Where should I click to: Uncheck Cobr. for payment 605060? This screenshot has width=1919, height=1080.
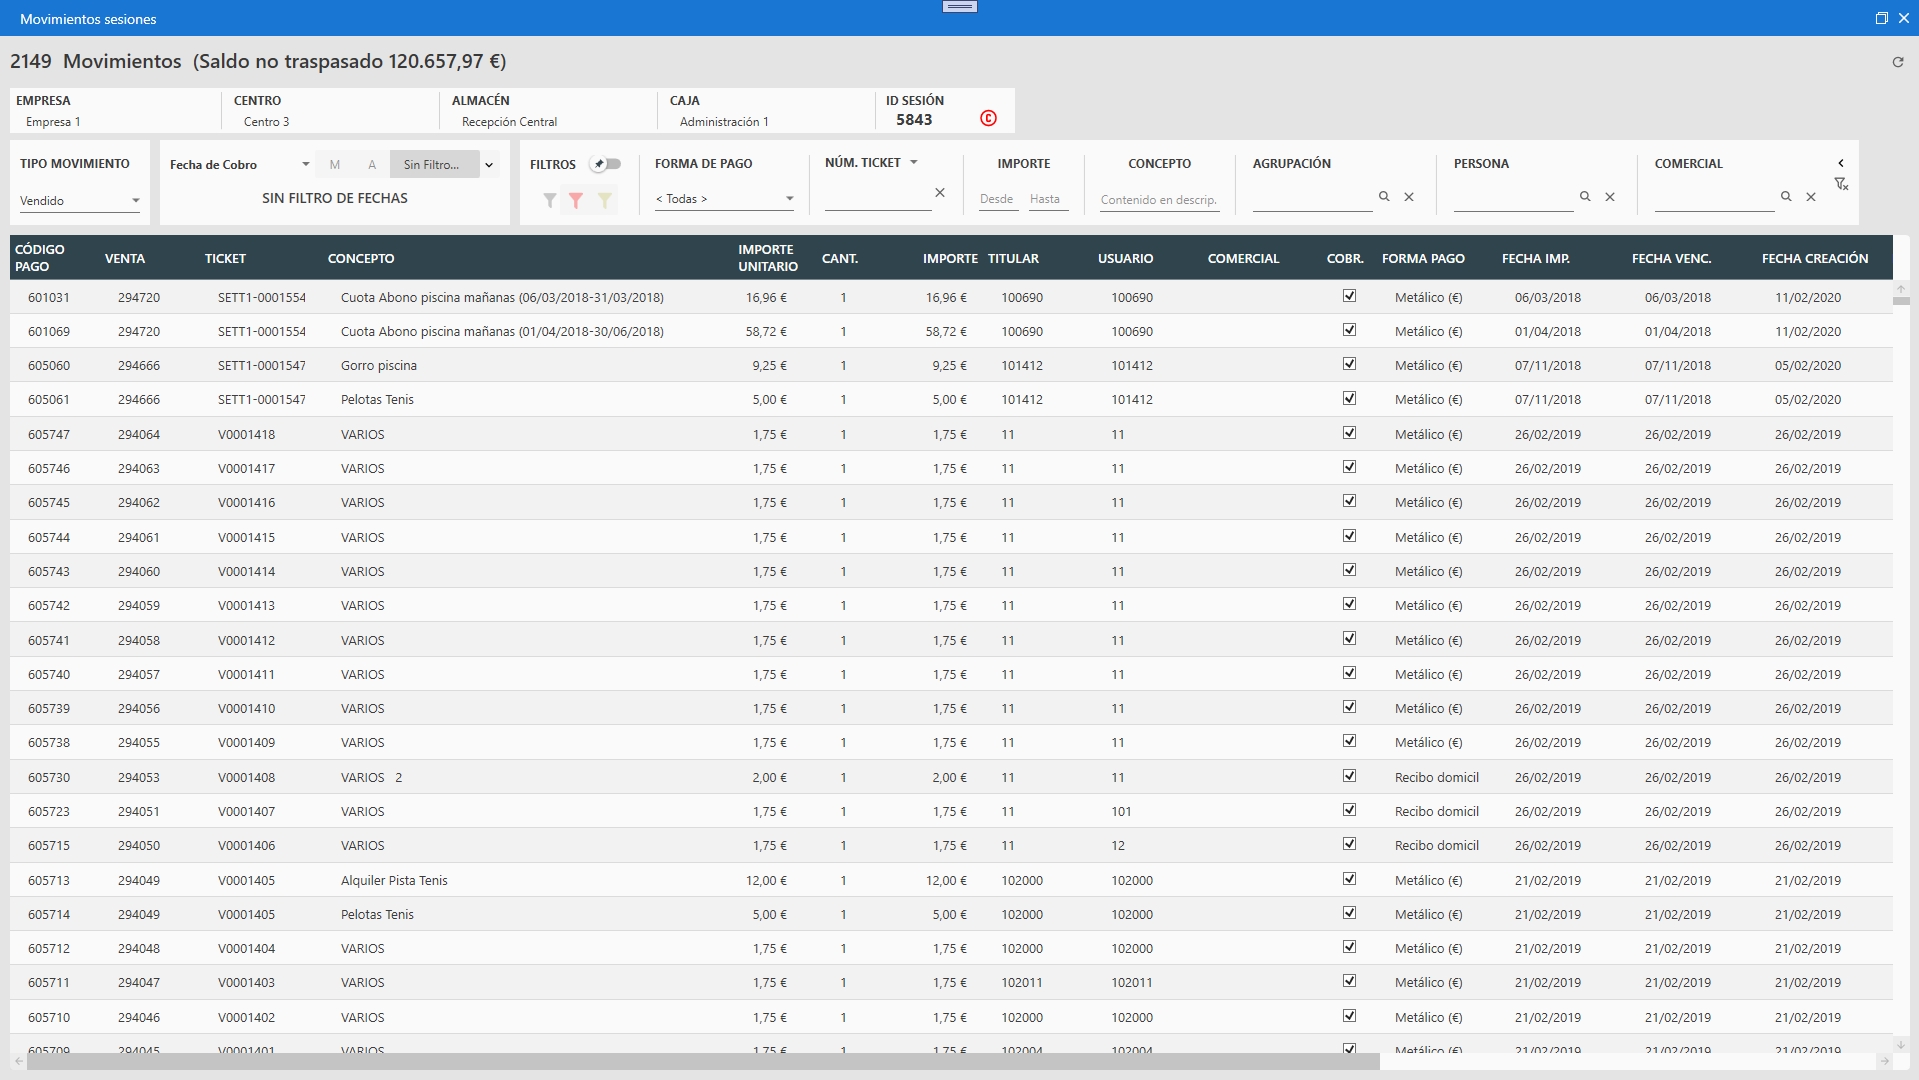tap(1349, 364)
